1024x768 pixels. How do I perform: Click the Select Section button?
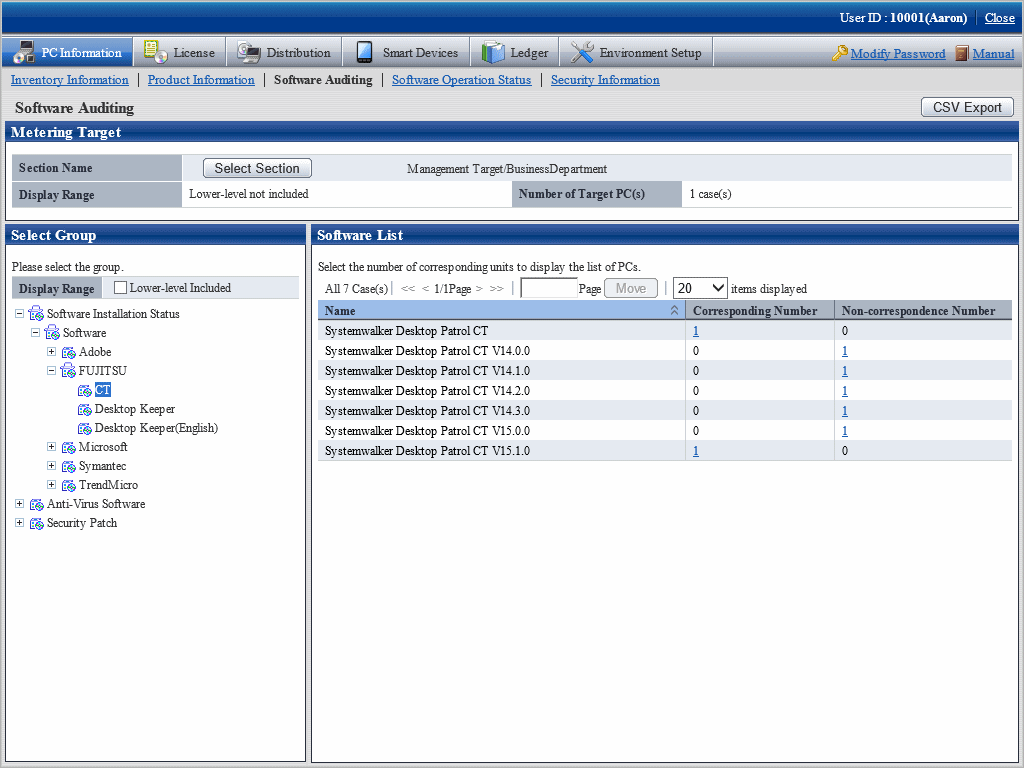[x=257, y=168]
